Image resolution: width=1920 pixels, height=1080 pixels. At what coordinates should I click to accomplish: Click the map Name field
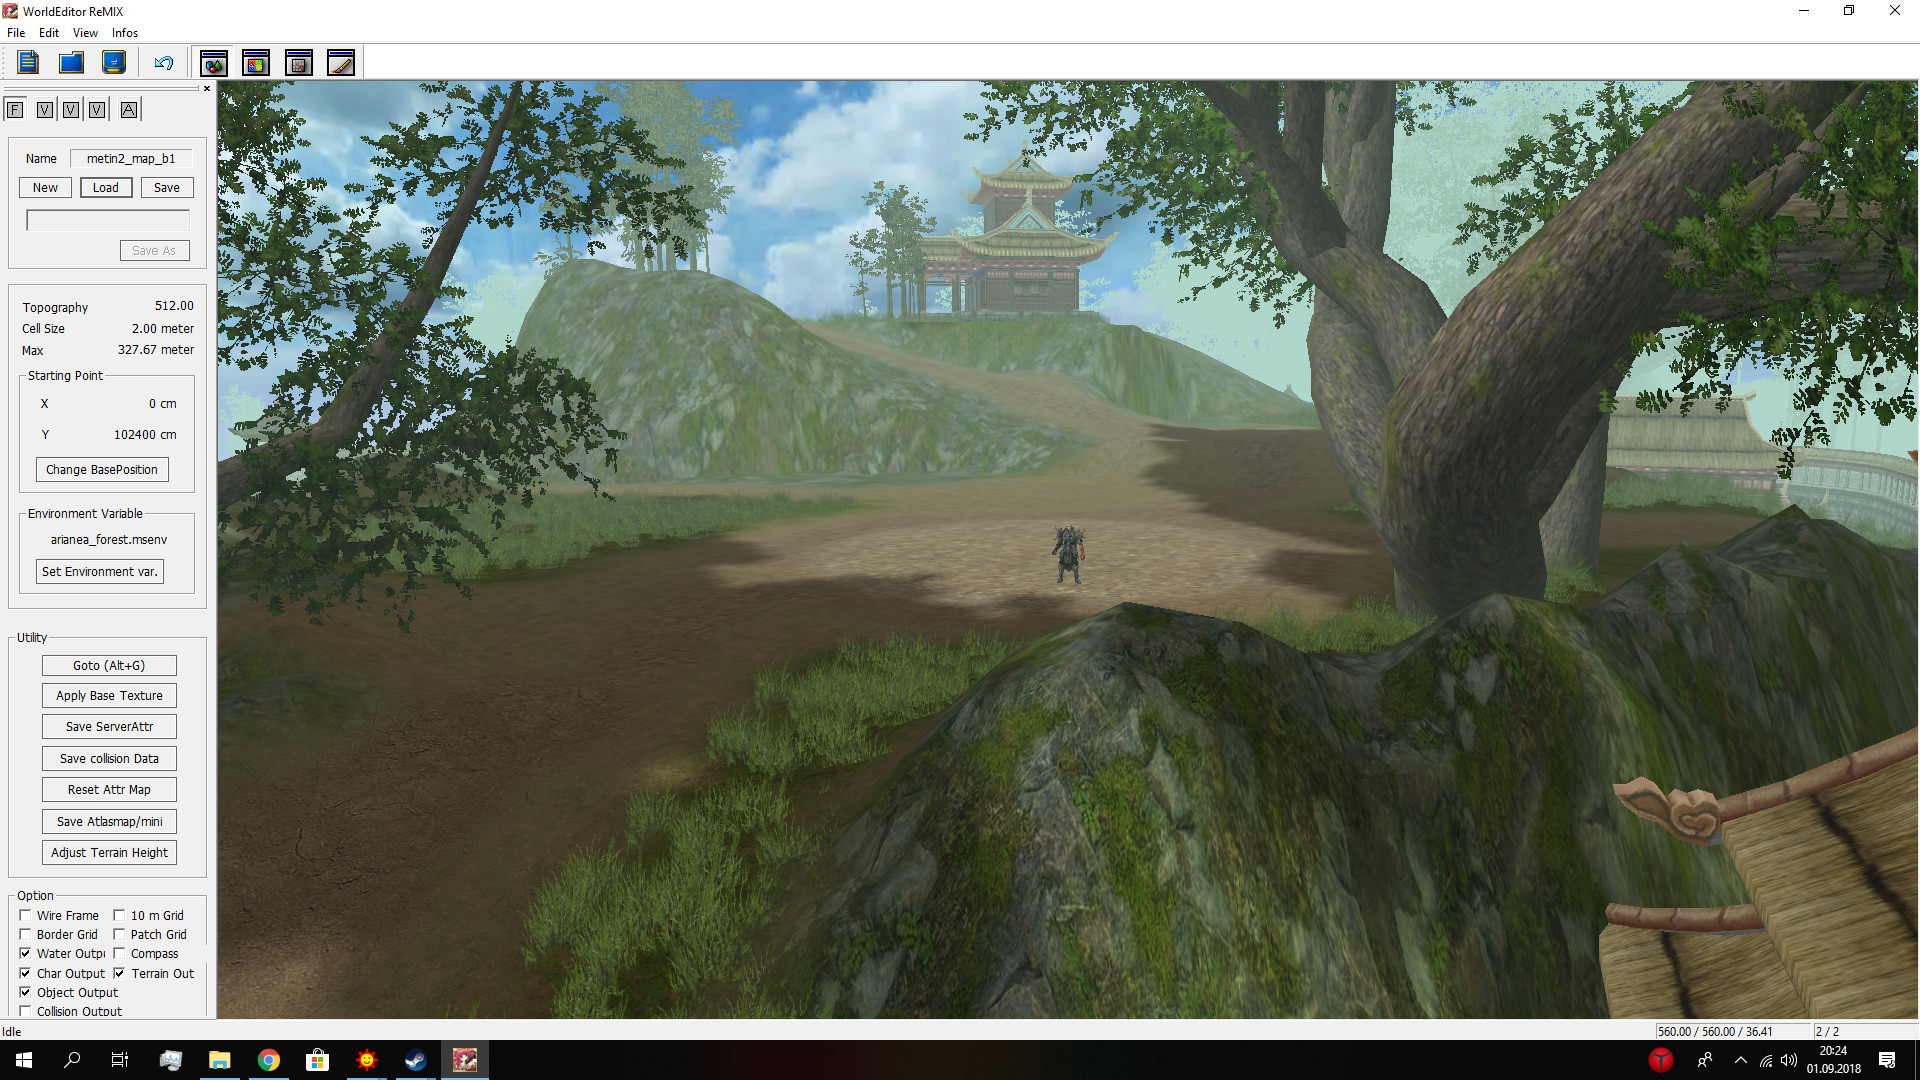tap(131, 159)
